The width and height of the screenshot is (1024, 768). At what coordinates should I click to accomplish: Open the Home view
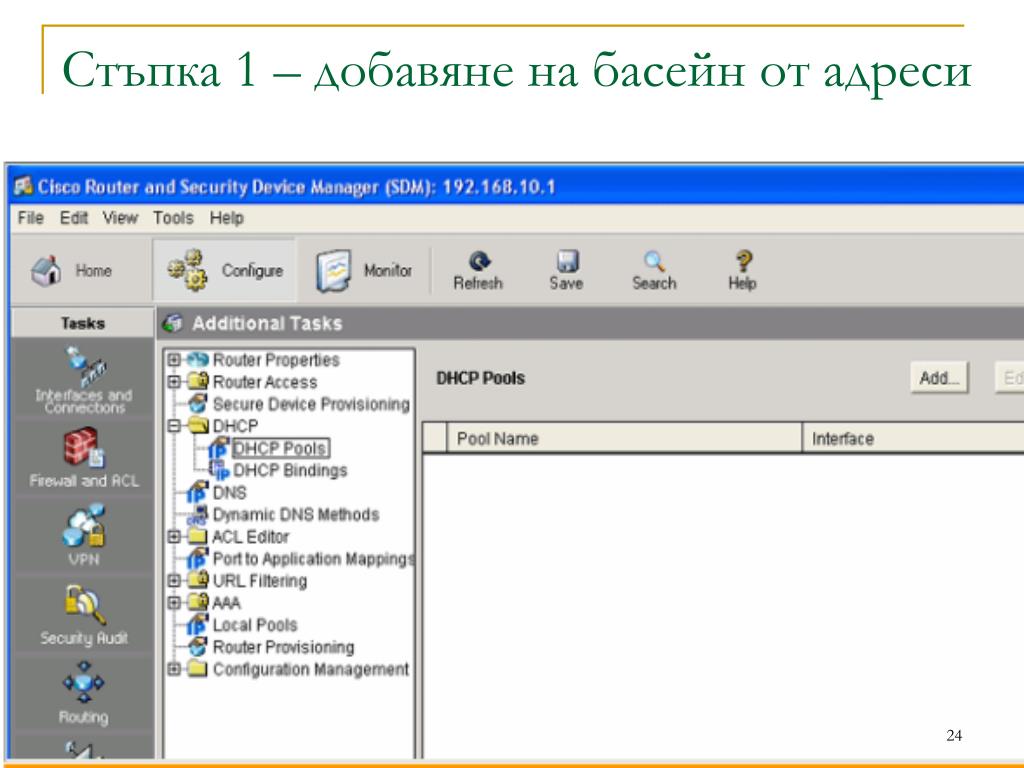click(x=72, y=270)
